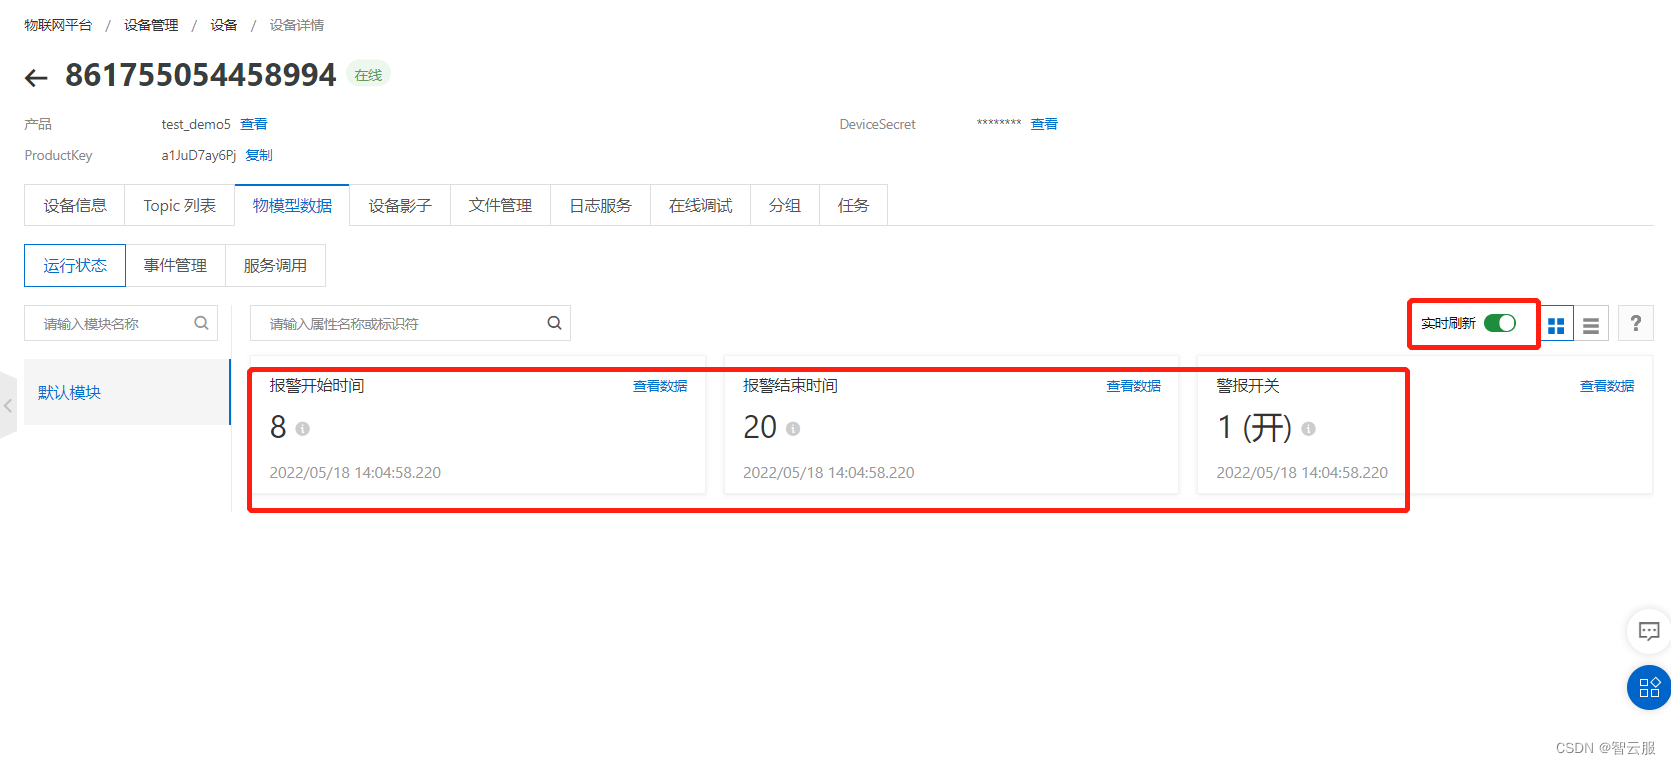This screenshot has width=1671, height=765.
Task: Open the 在线调试 tab
Action: pos(700,205)
